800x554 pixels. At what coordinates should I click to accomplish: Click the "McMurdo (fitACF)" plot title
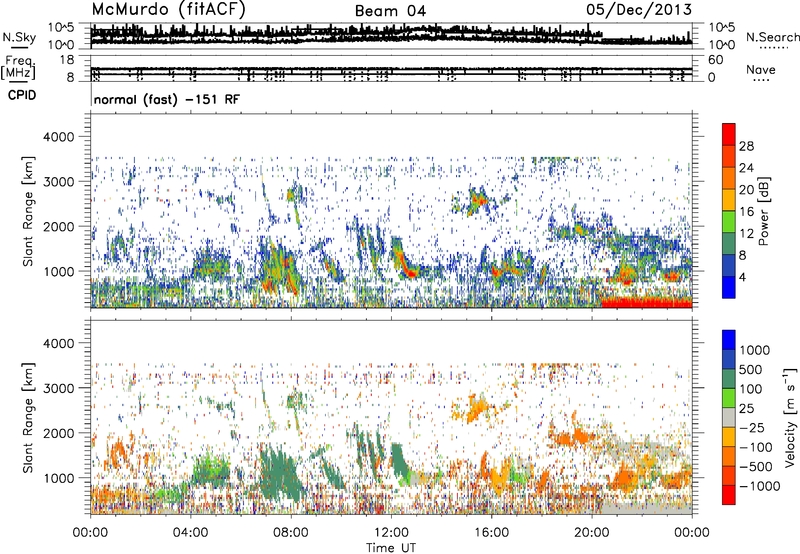[x=169, y=9]
